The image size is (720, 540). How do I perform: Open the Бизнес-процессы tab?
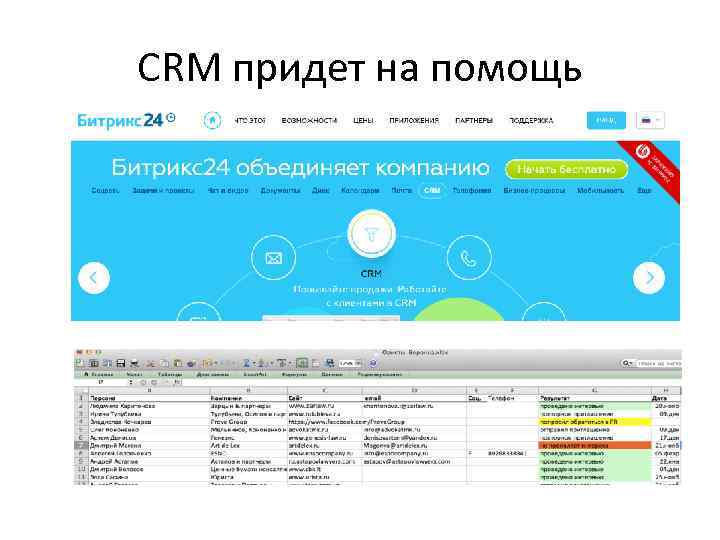tap(534, 190)
